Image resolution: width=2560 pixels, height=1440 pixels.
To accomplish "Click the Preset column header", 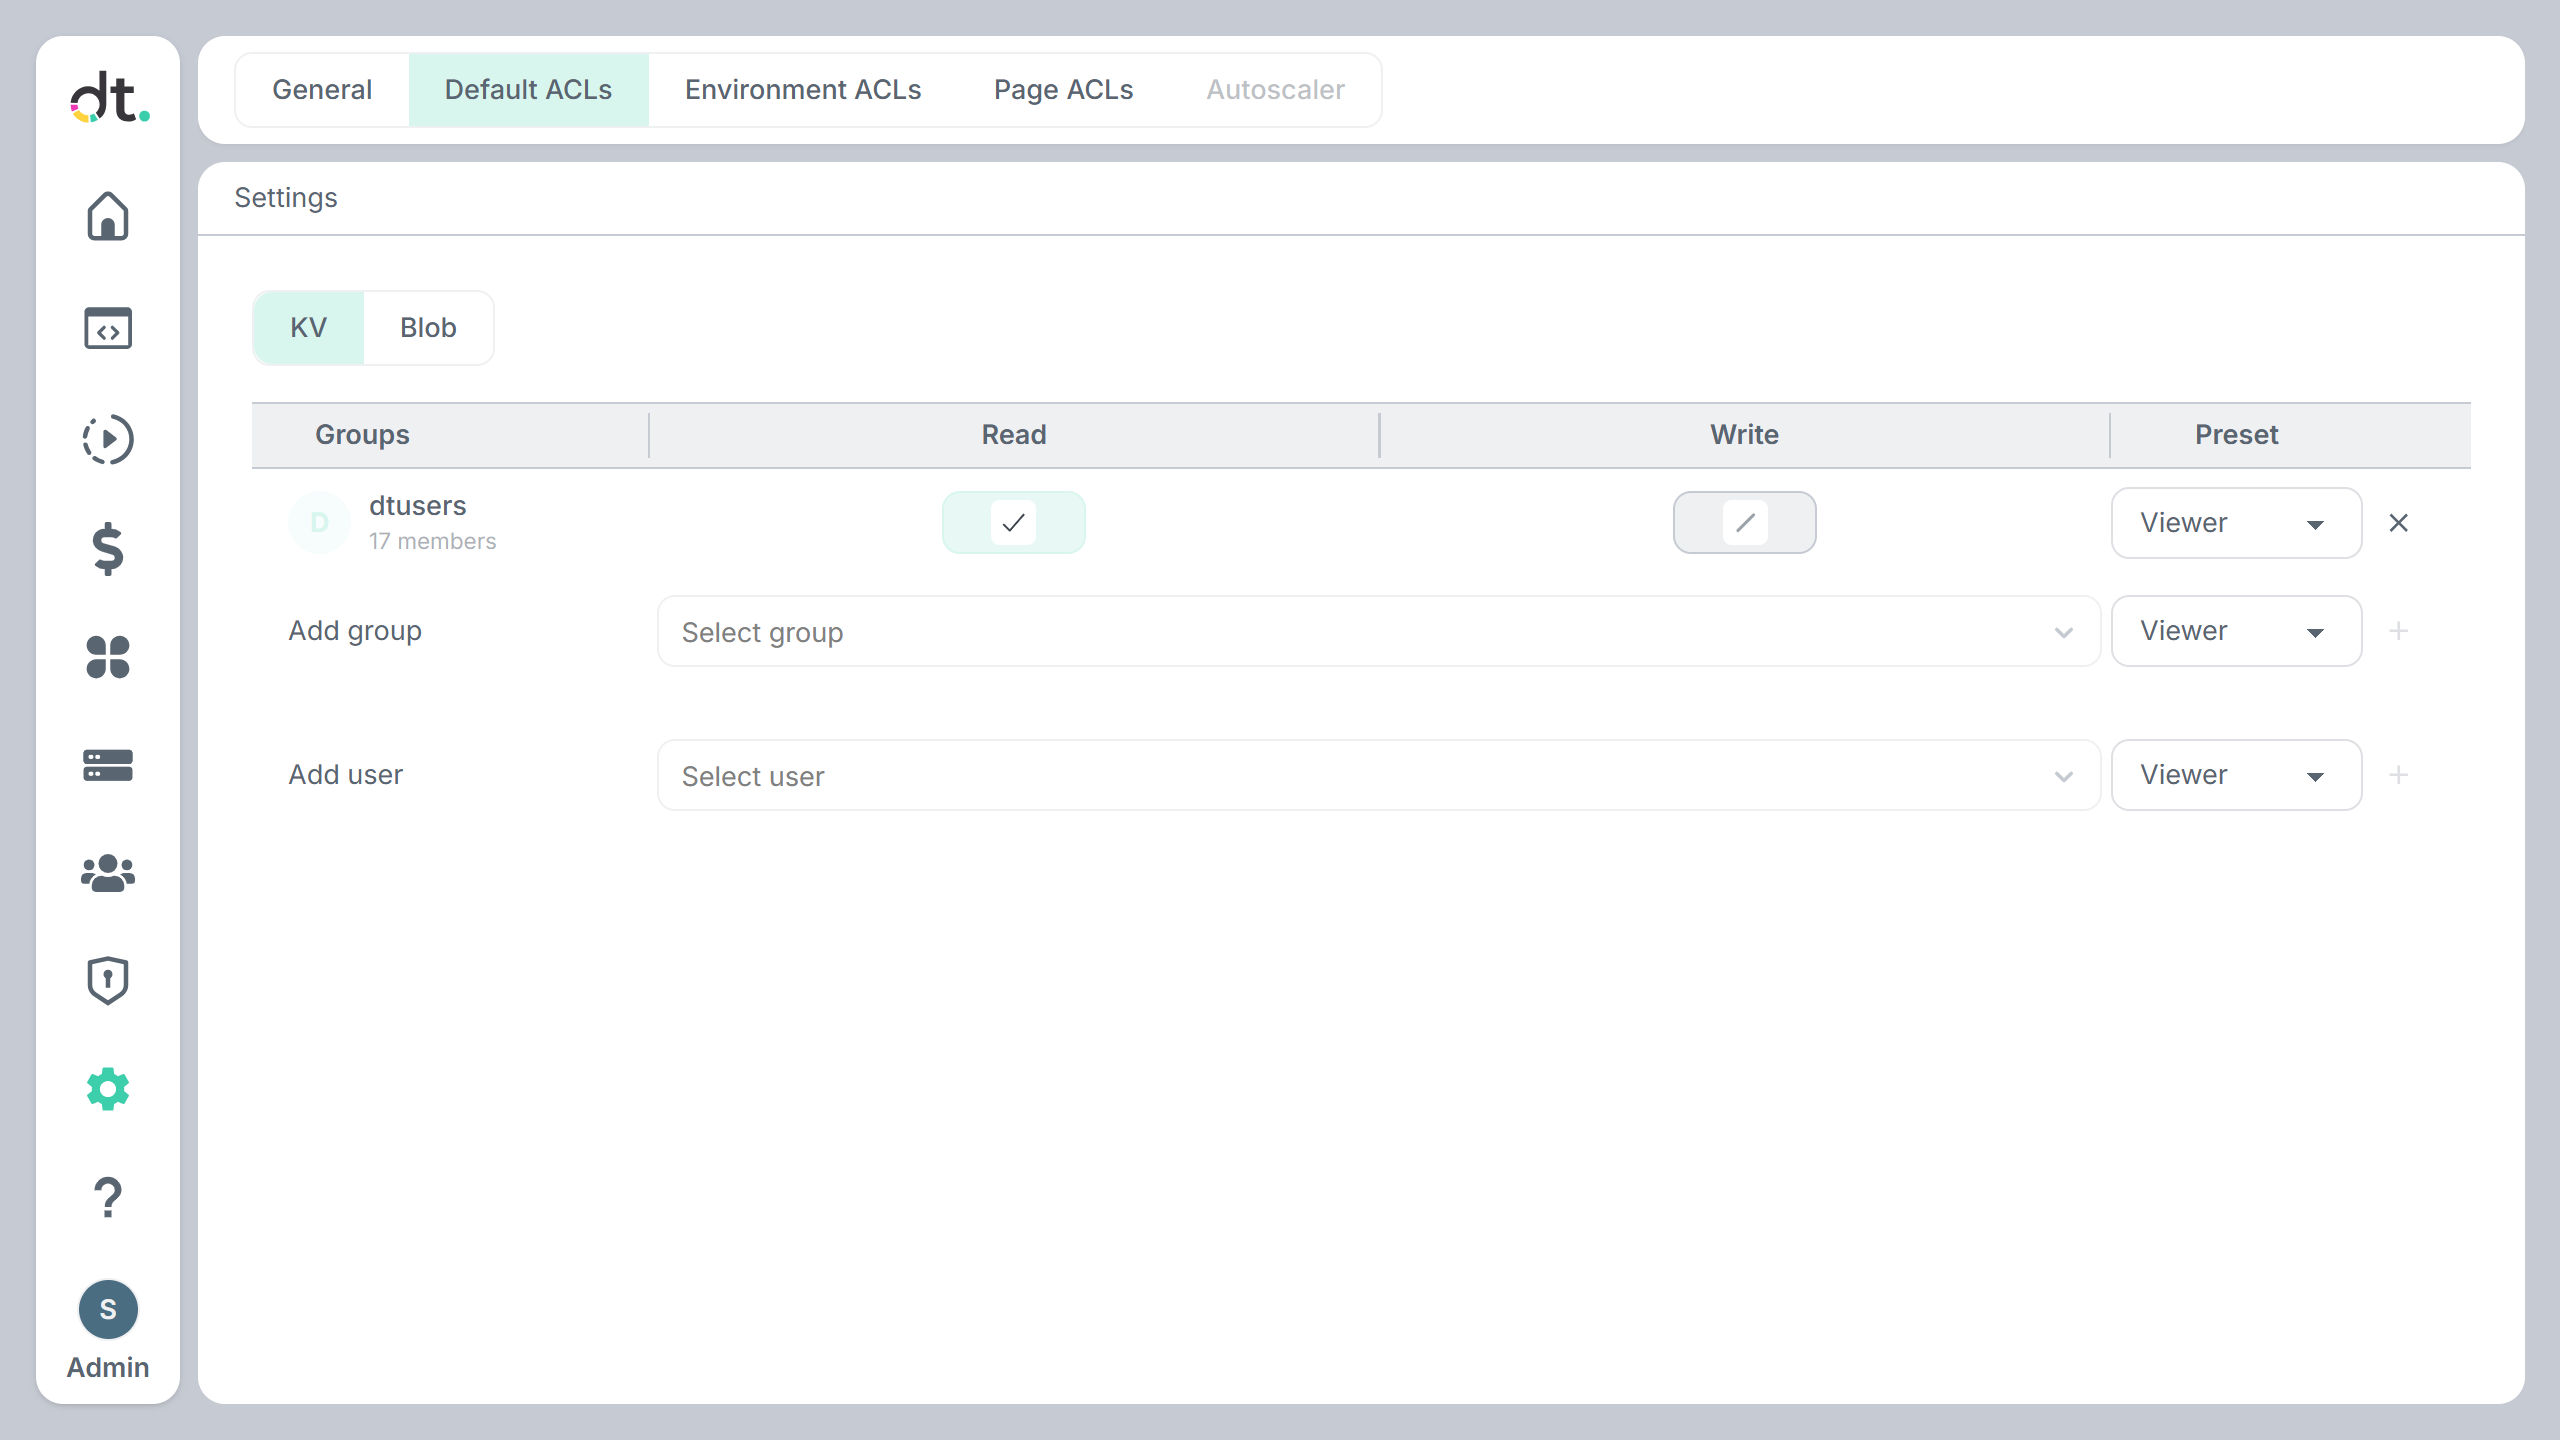I will pos(2236,435).
